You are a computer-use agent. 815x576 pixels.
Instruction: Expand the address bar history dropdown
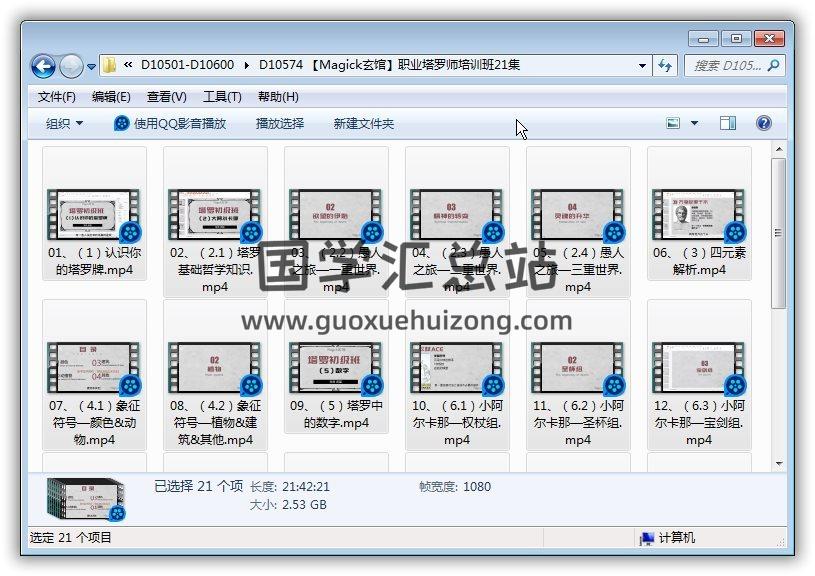point(642,66)
